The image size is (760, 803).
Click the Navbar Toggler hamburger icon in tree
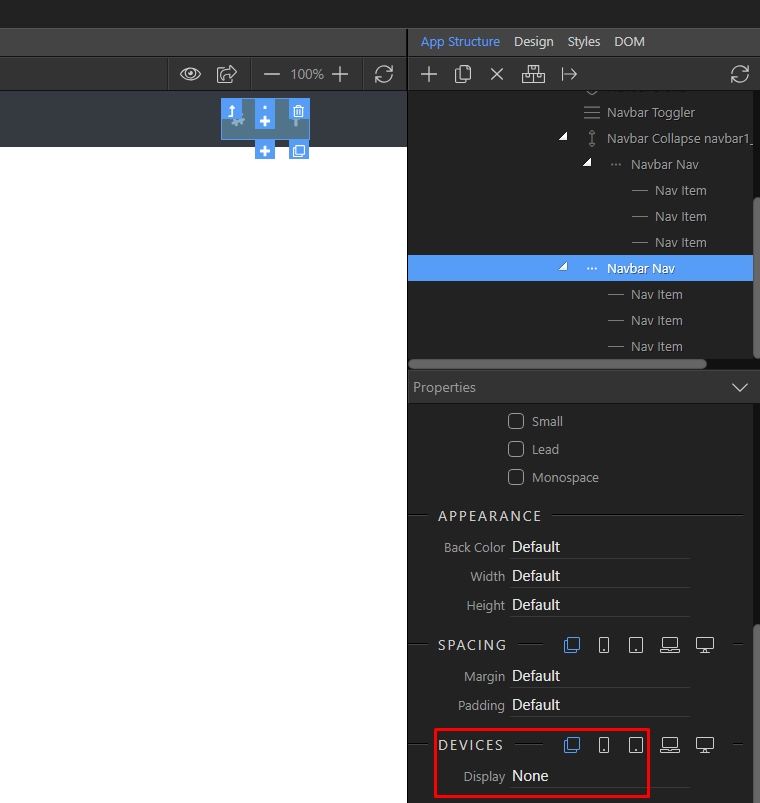[592, 113]
